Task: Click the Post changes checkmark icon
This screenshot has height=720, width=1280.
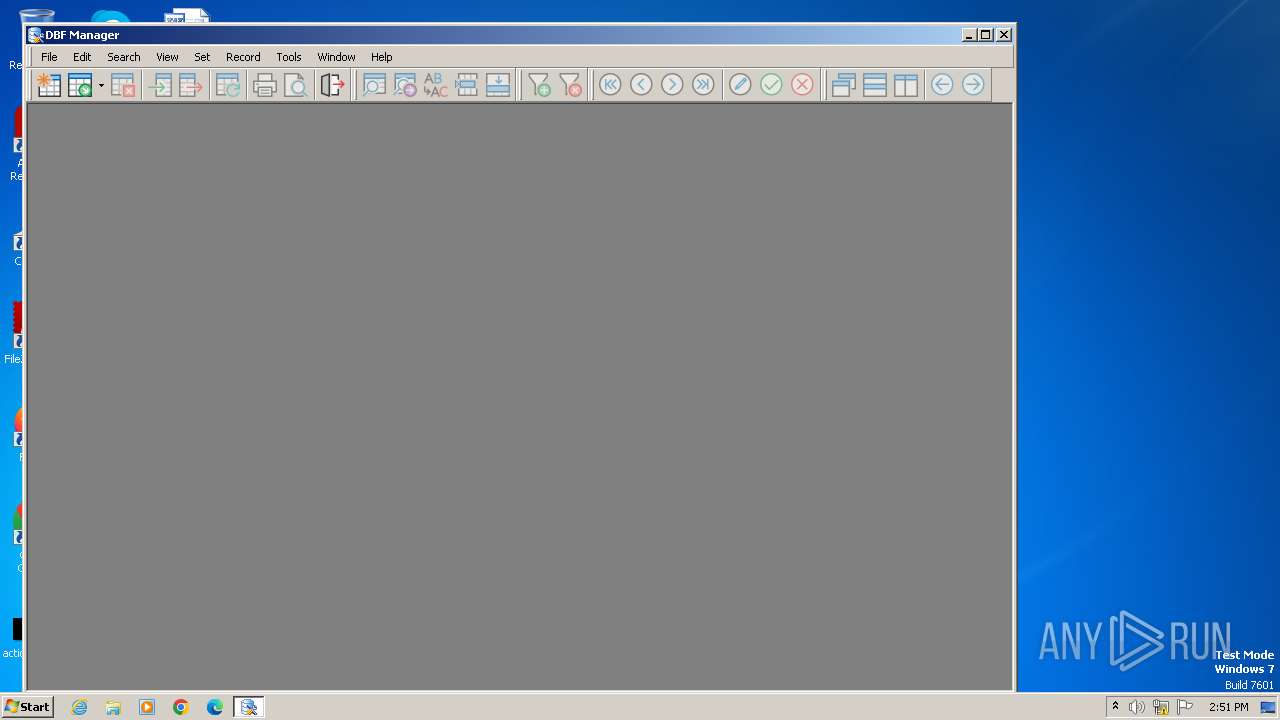Action: [x=771, y=85]
